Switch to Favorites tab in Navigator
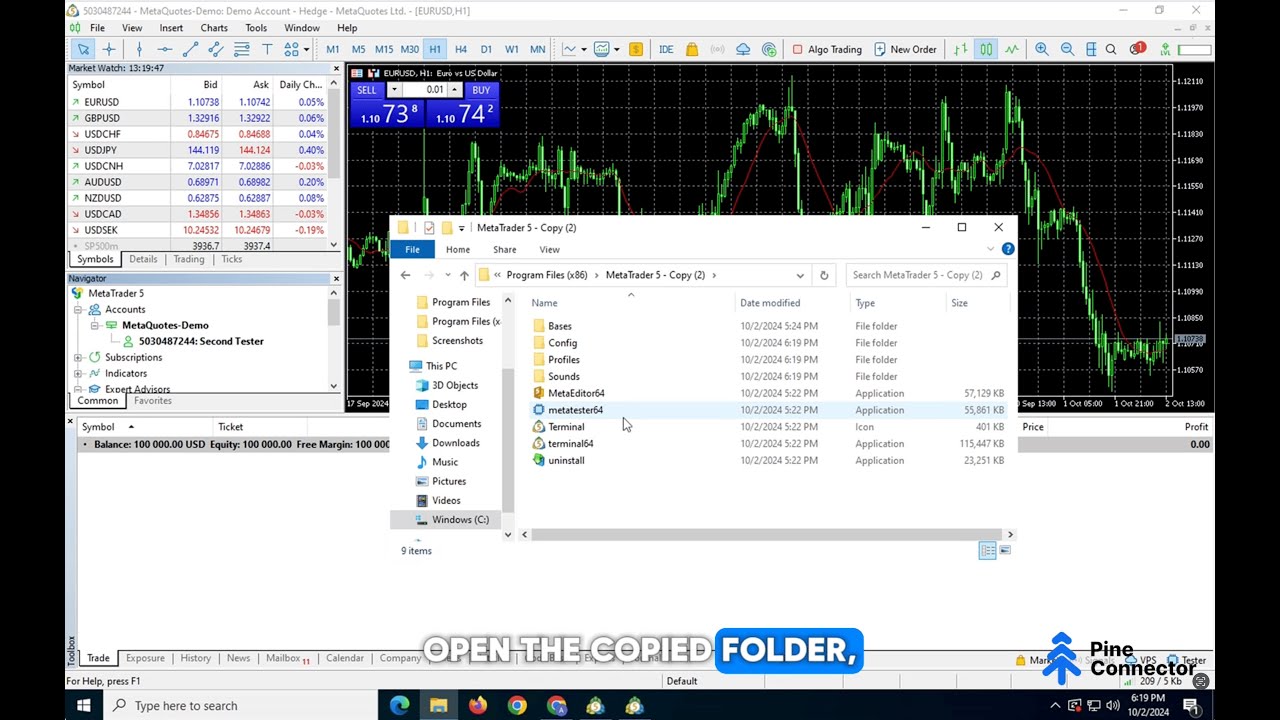Screen dimensions: 1280x720 pyautogui.click(x=153, y=400)
